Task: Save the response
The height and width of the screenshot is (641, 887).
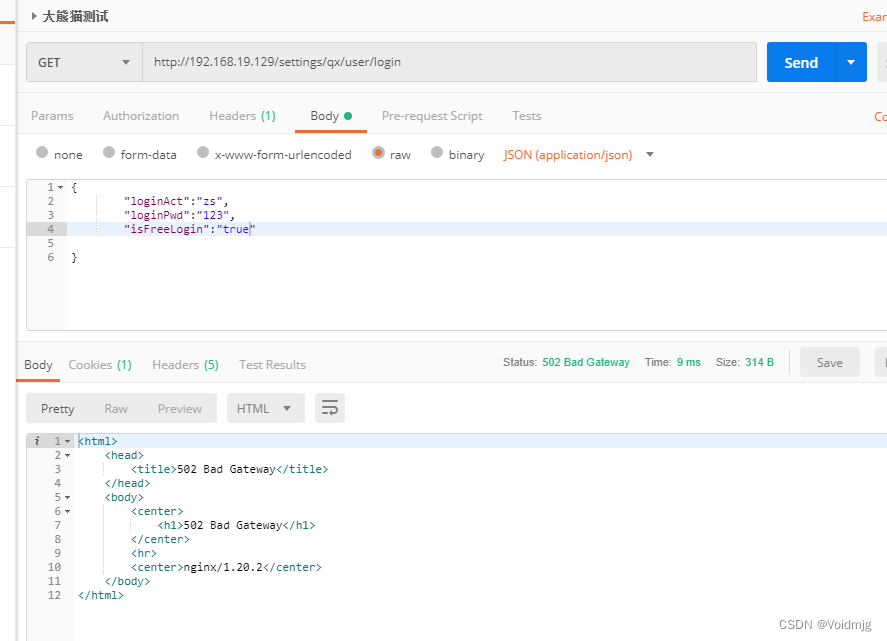Action: pos(829,363)
